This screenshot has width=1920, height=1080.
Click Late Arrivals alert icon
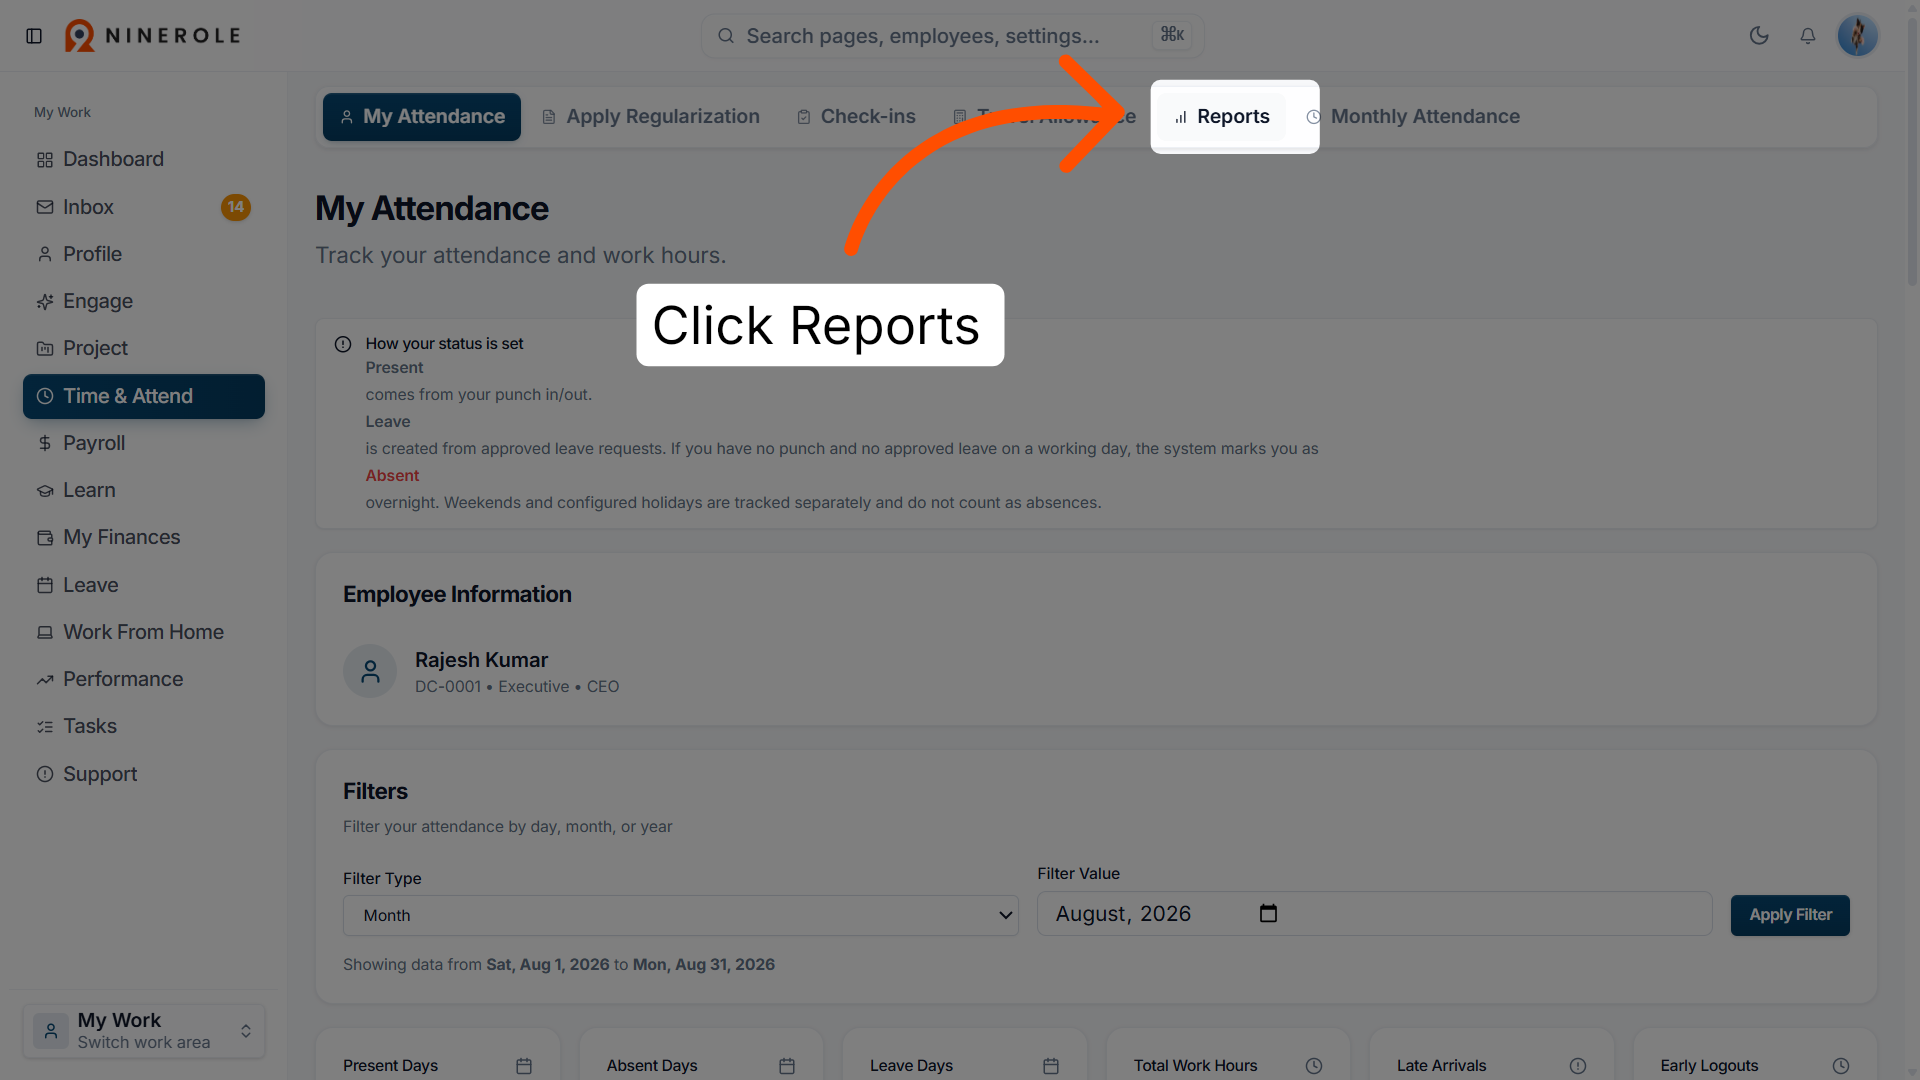point(1578,1066)
